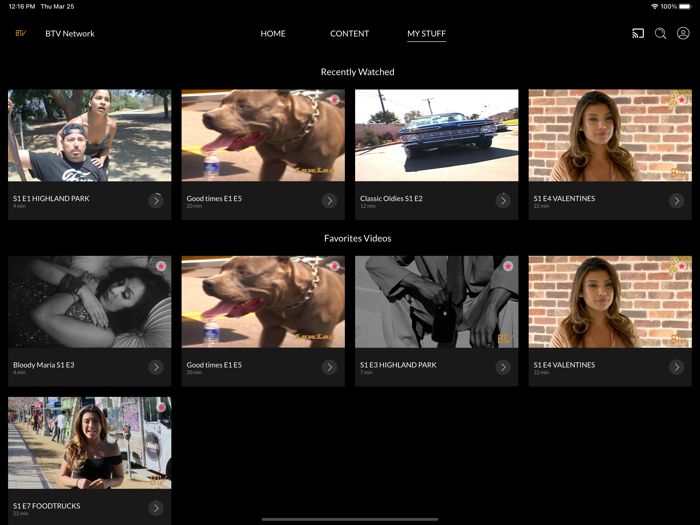Unfavorite Good times E1 E5 in Recently Watched
The height and width of the screenshot is (525, 700).
[x=334, y=100]
